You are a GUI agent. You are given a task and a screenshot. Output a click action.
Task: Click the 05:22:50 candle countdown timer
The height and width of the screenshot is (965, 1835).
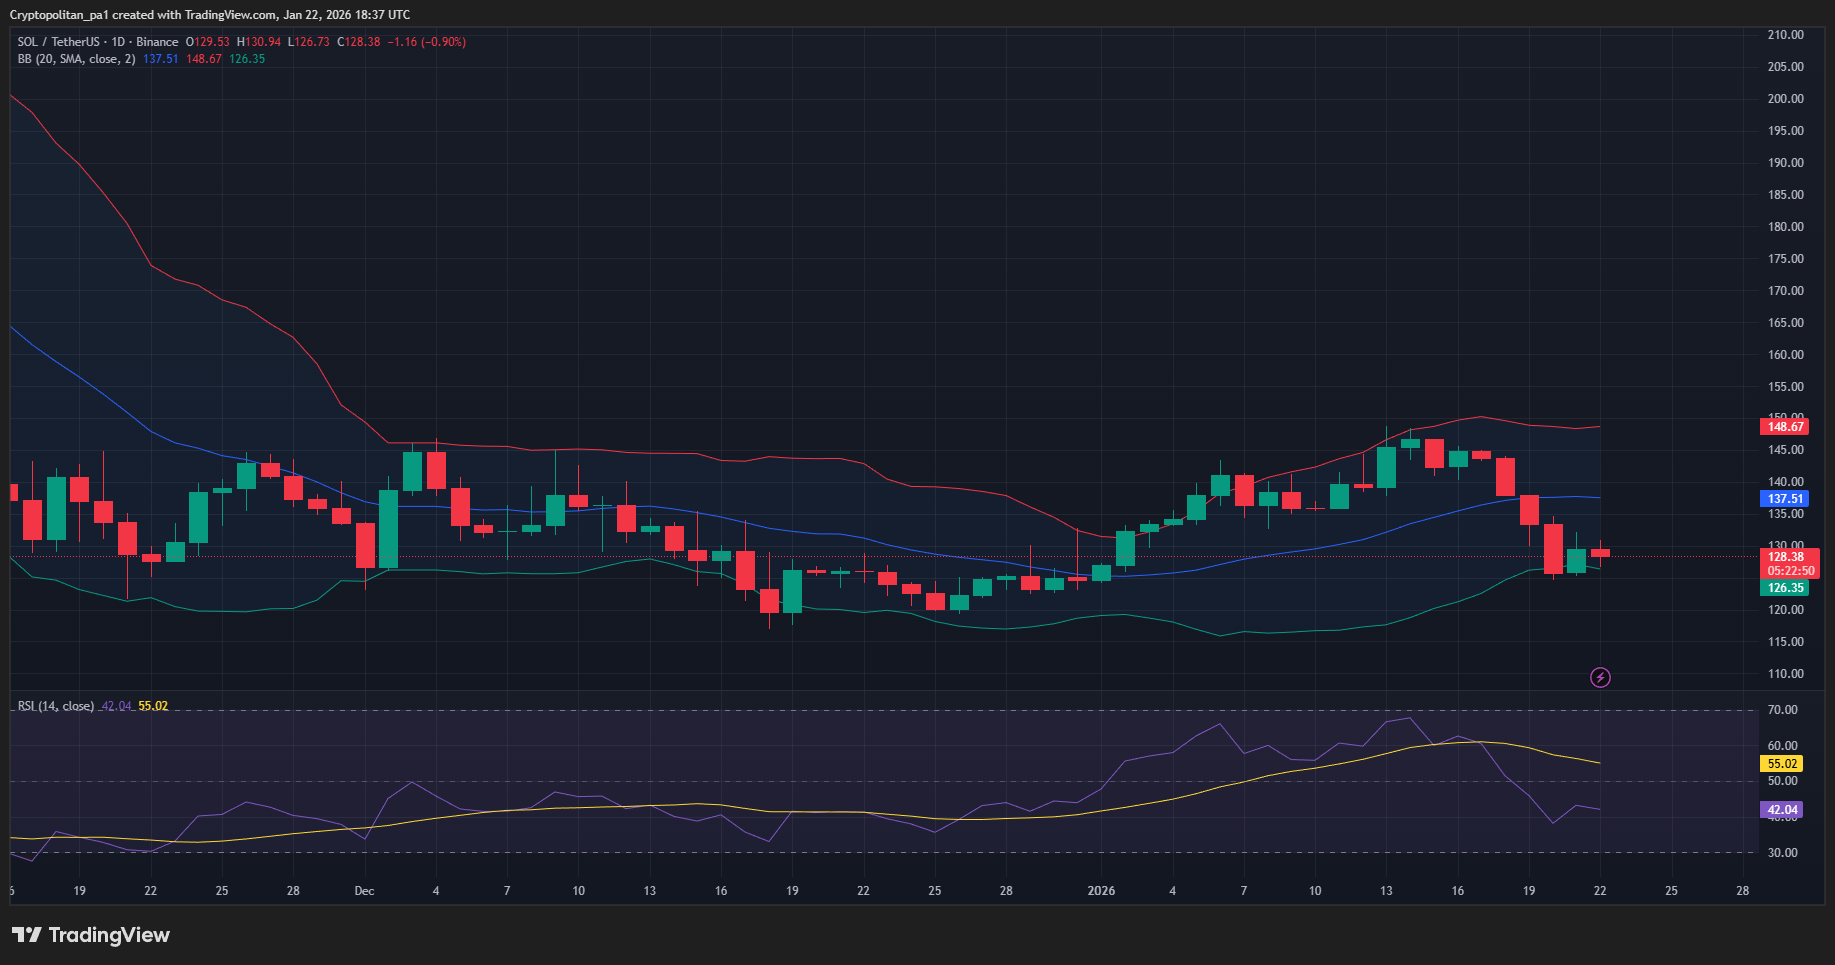(x=1789, y=571)
